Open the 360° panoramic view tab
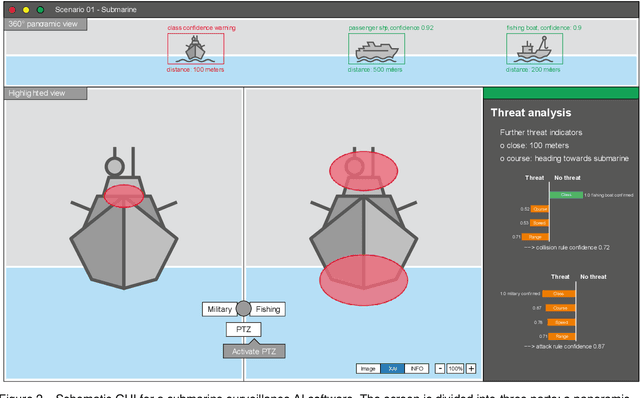Screen dimensions: 640x398 pos(46,24)
